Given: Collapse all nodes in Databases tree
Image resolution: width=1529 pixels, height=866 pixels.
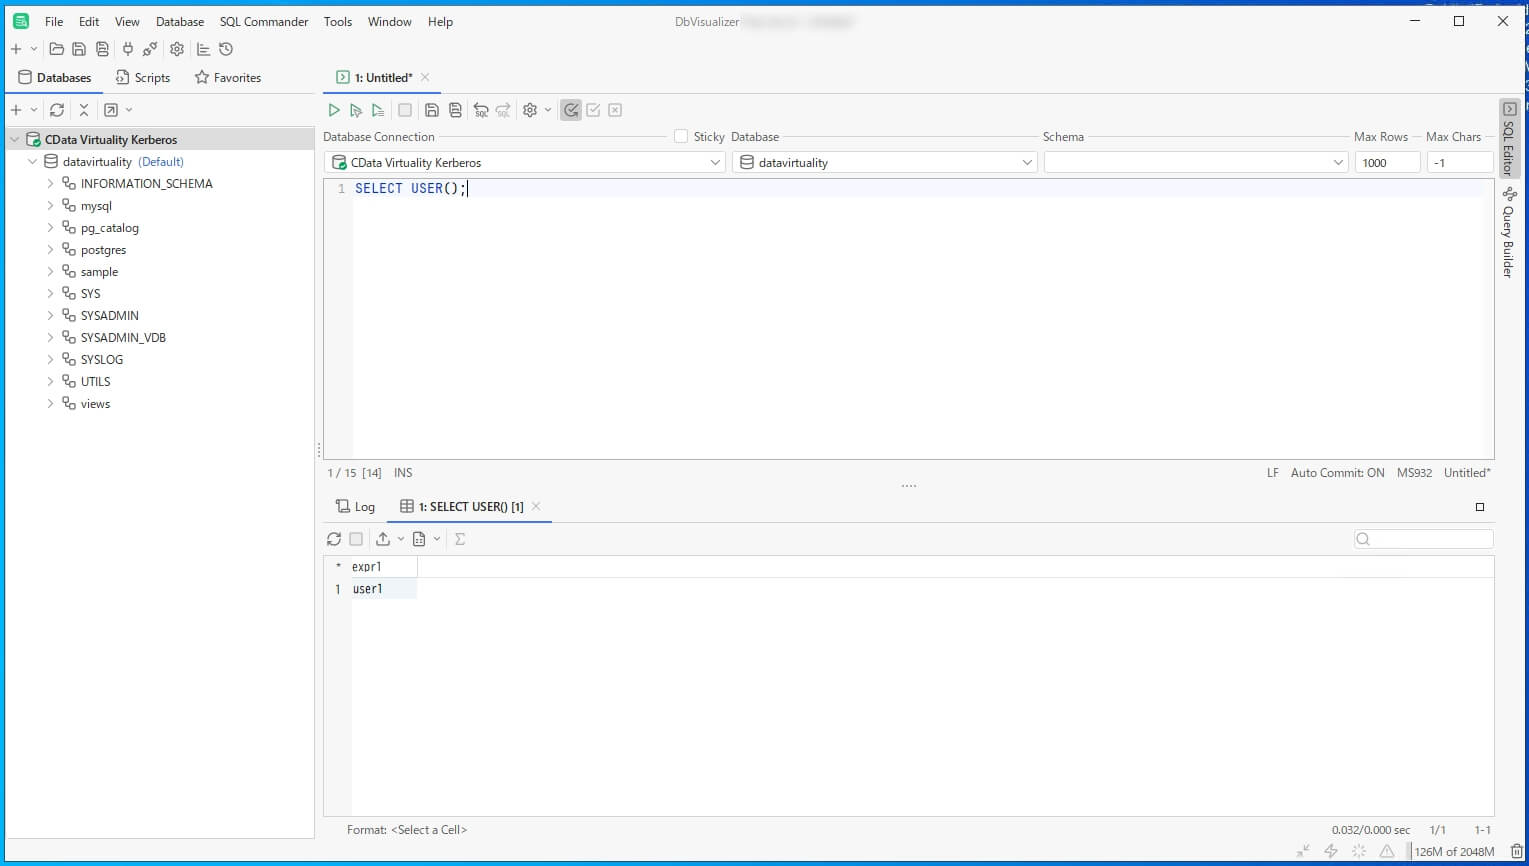Looking at the screenshot, I should coord(84,110).
